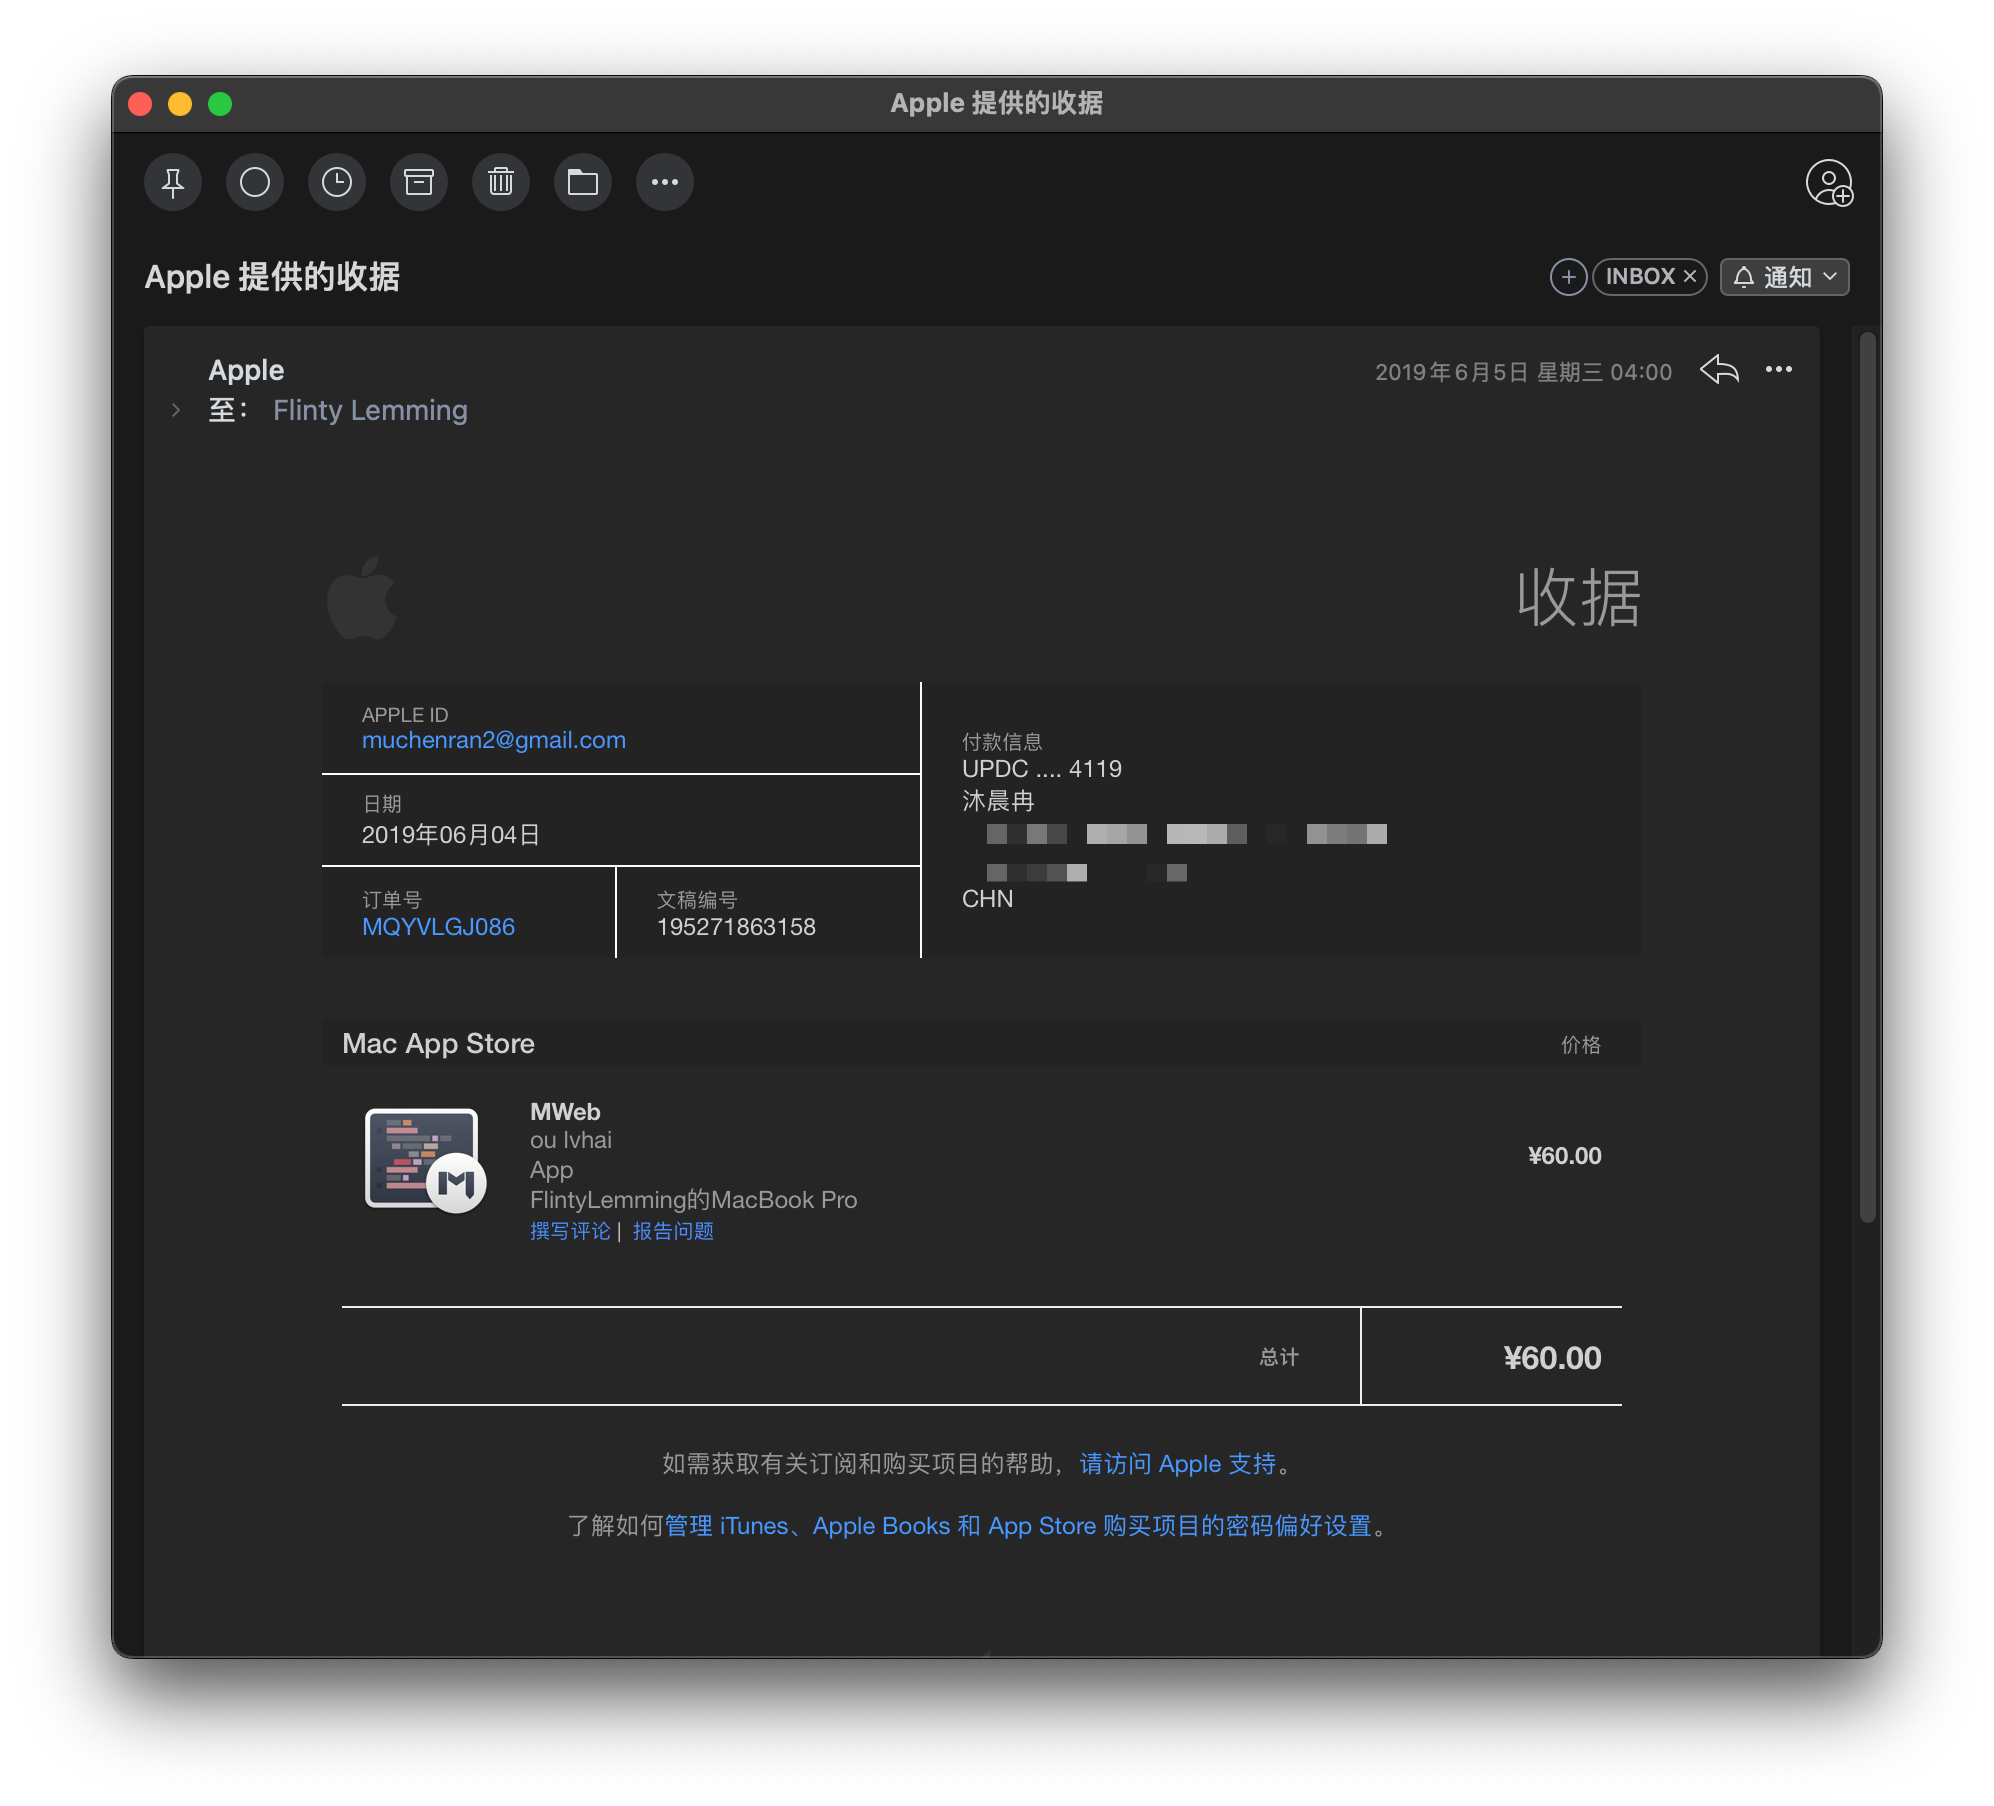1994x1806 pixels.
Task: Open the toolbar more actions menu
Action: pyautogui.click(x=665, y=182)
